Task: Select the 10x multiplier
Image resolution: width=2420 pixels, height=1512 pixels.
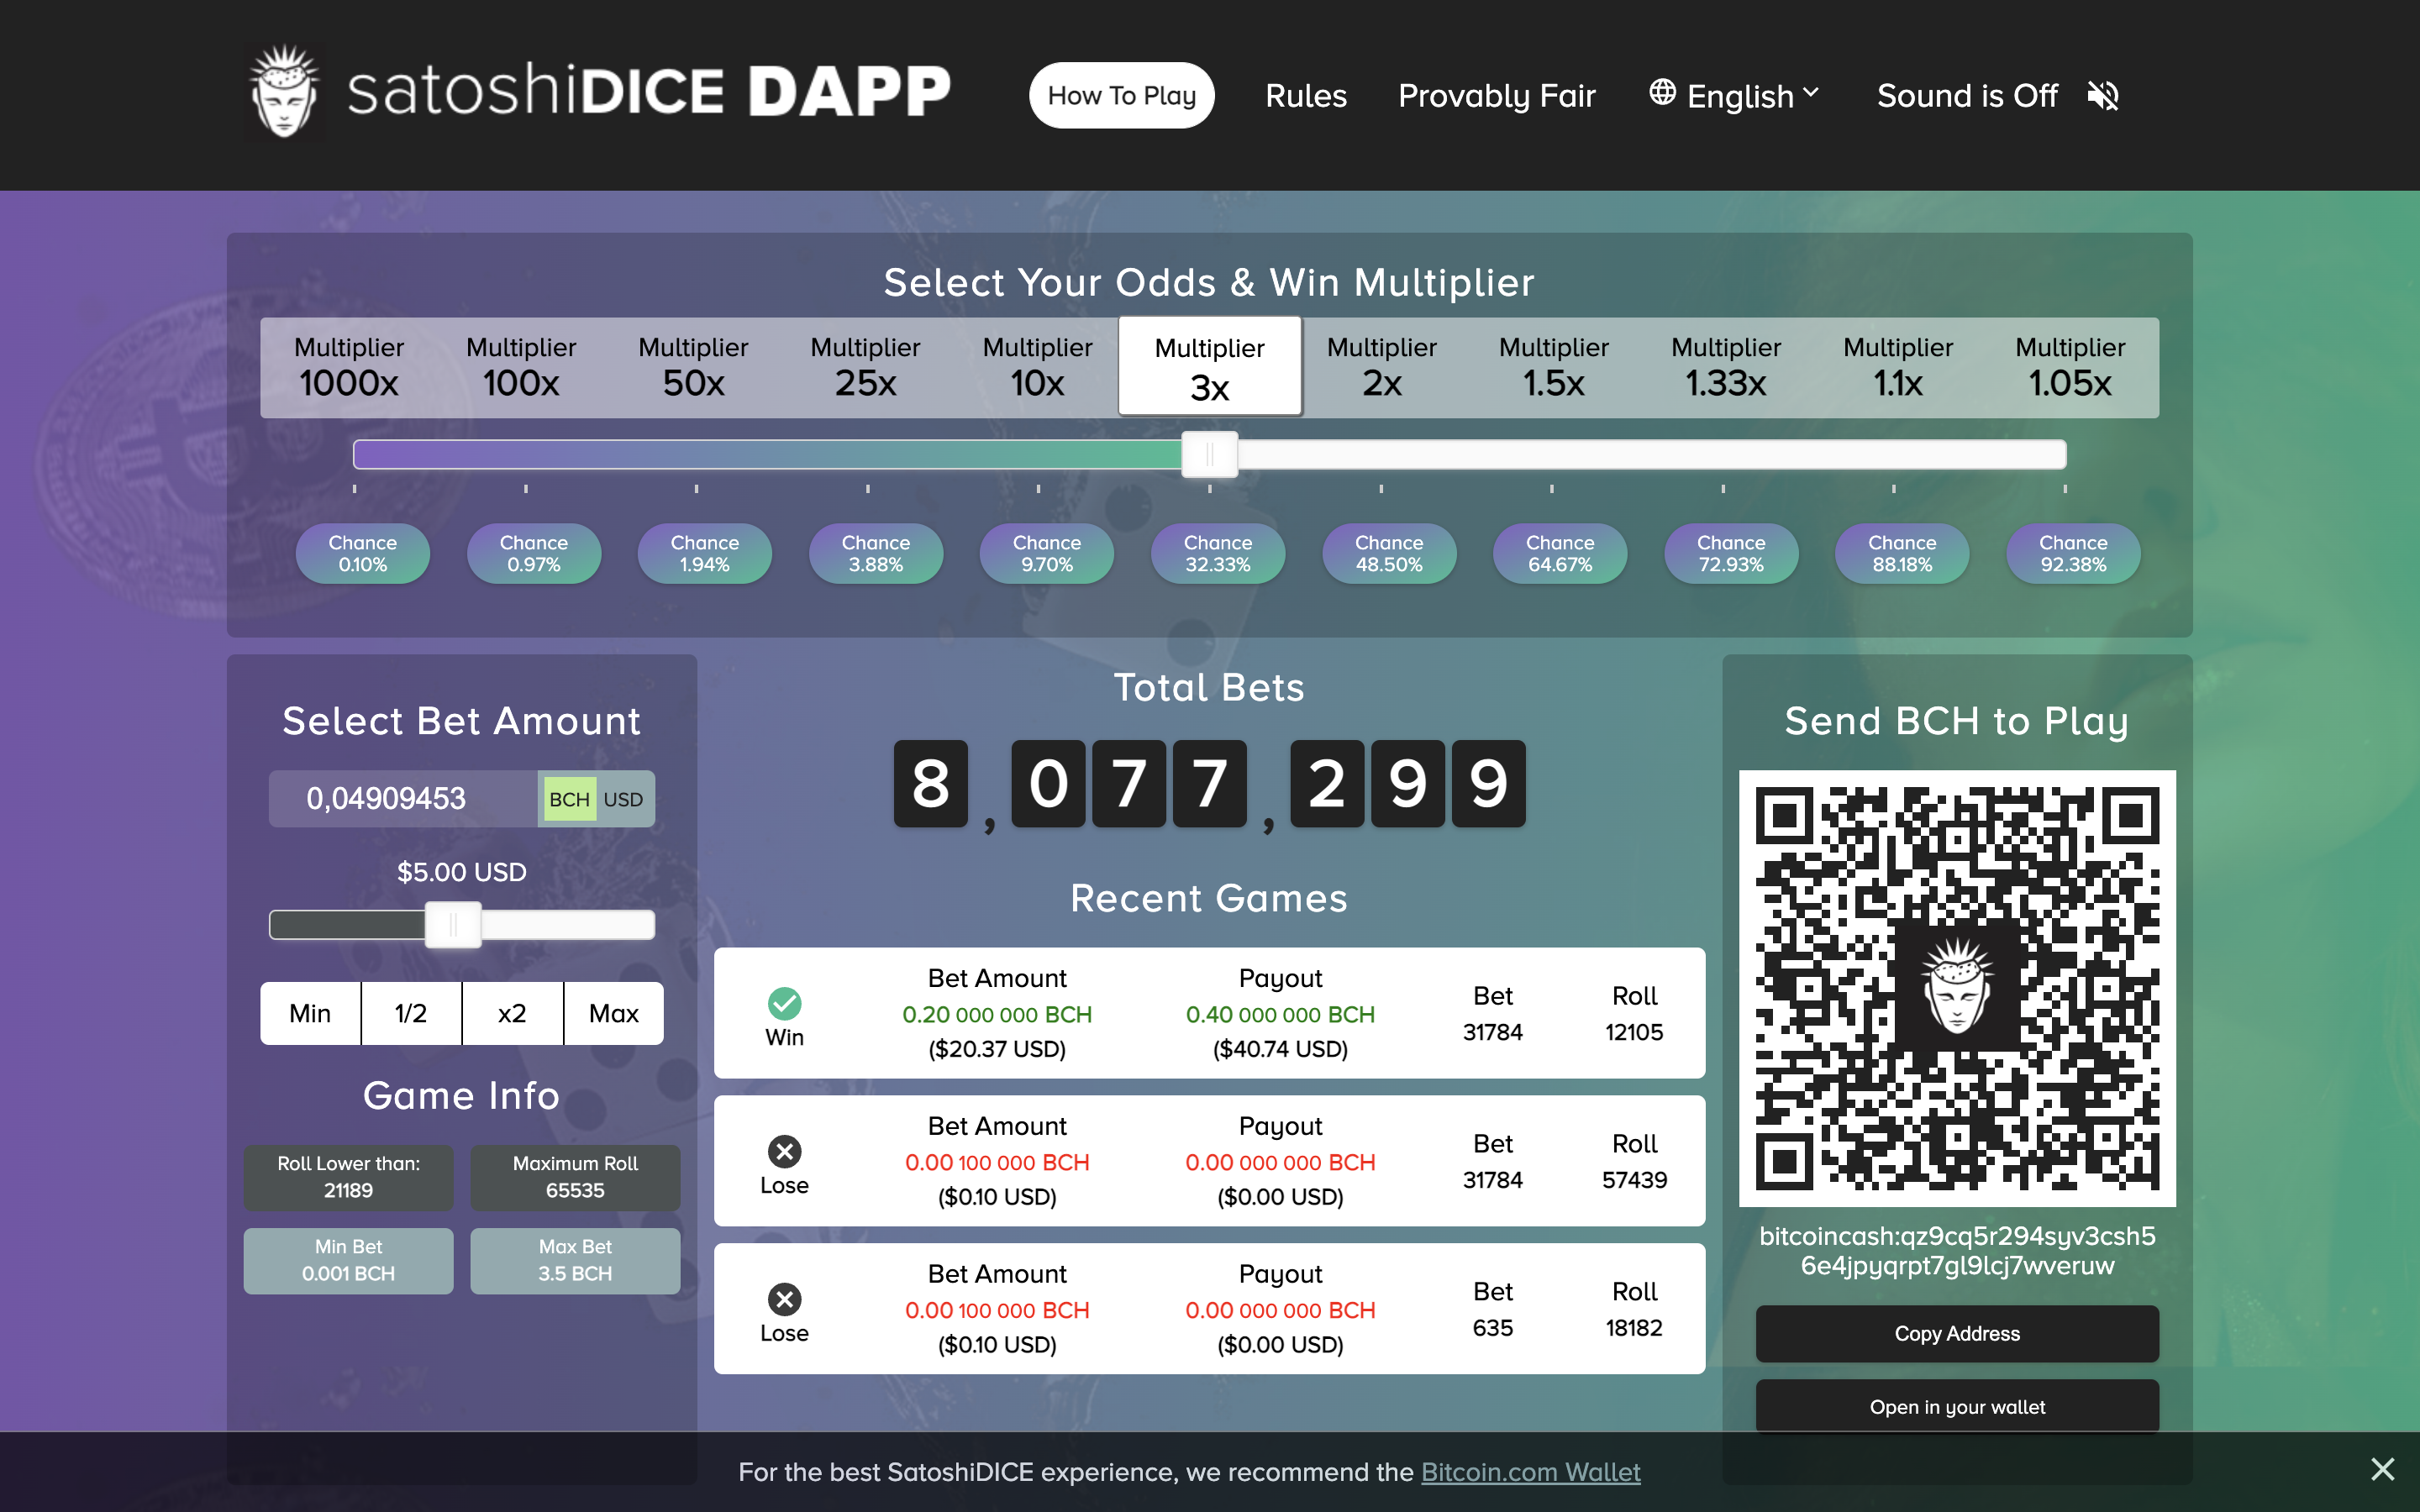Action: point(1037,367)
